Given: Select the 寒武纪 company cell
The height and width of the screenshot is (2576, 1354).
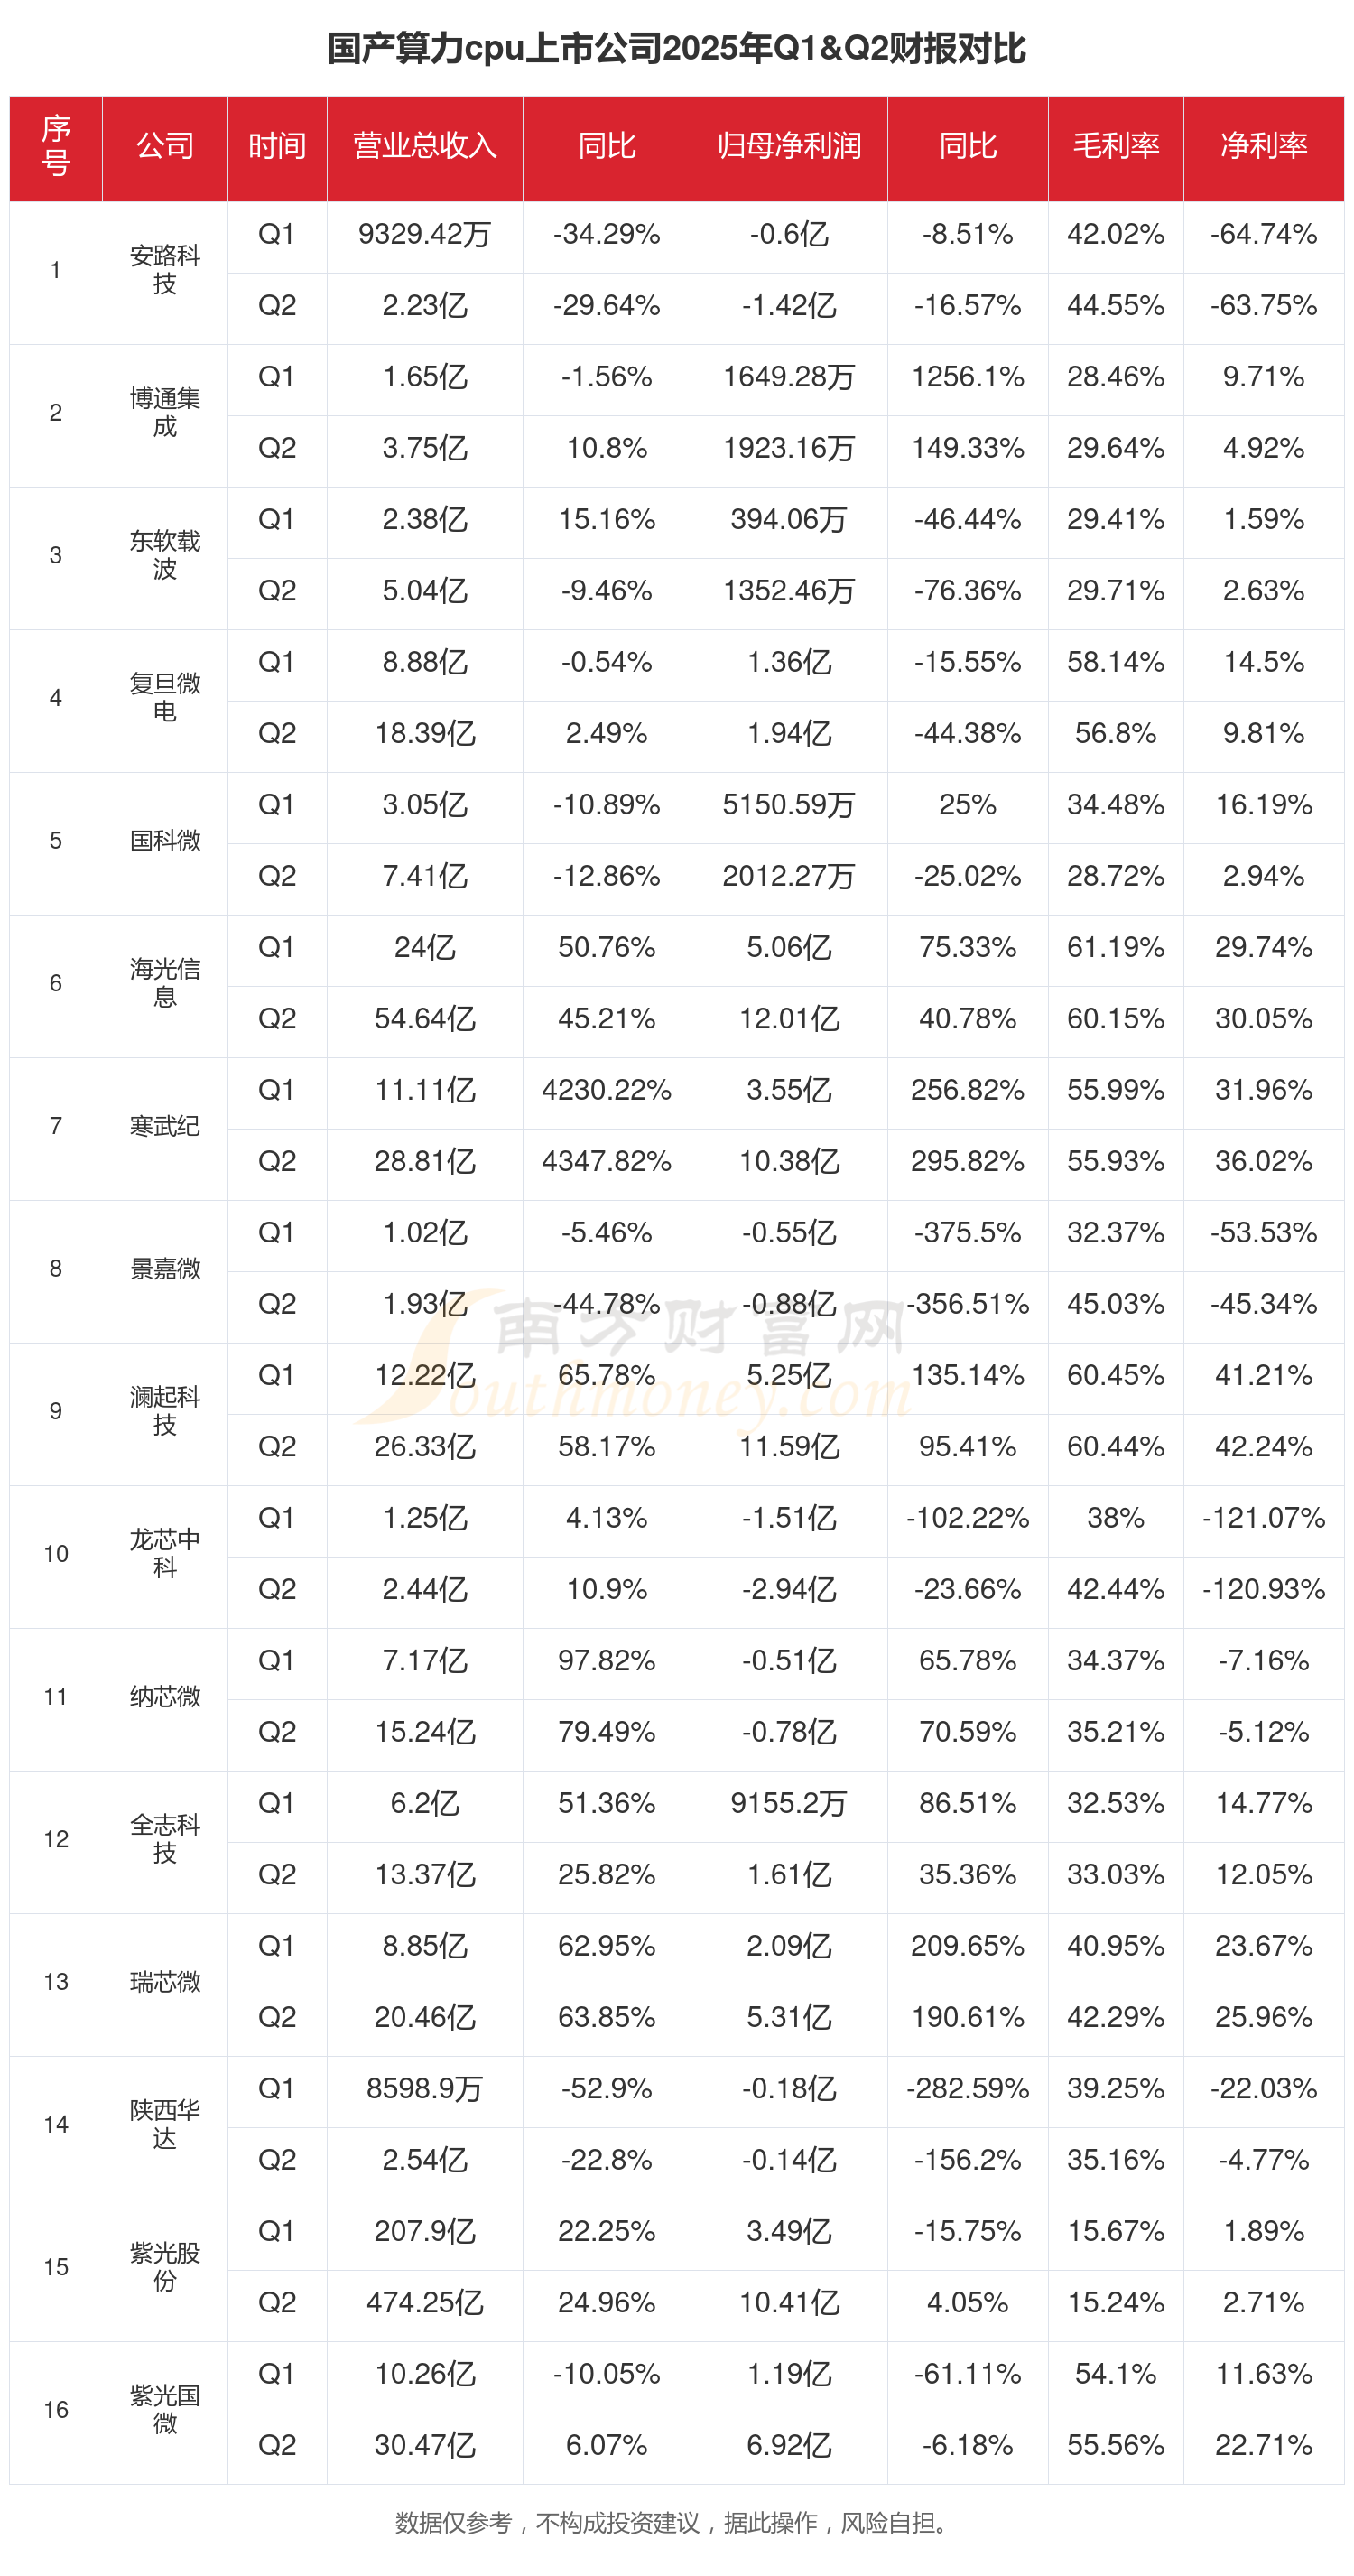Looking at the screenshot, I should [x=165, y=1126].
